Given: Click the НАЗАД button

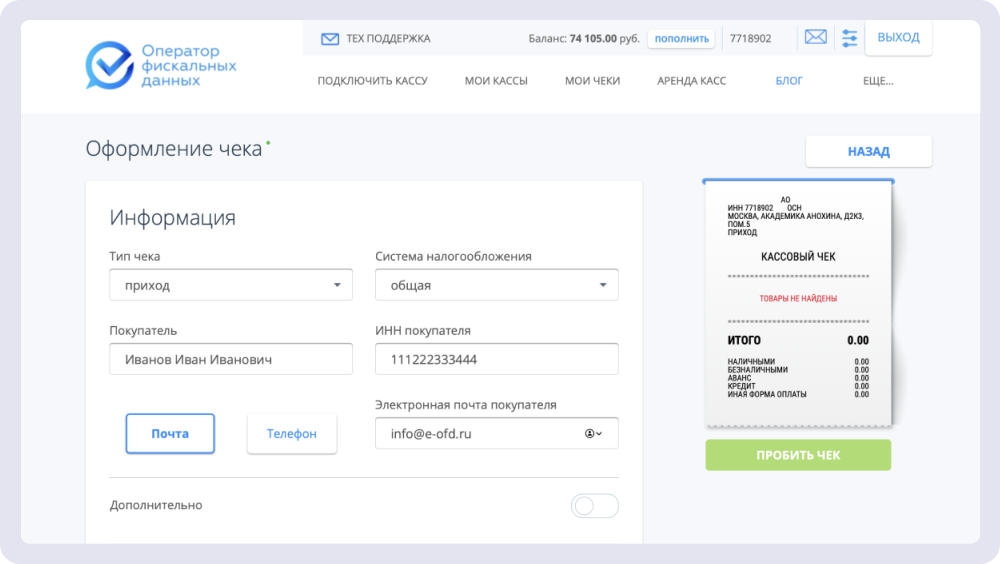Looking at the screenshot, I should click(x=869, y=152).
